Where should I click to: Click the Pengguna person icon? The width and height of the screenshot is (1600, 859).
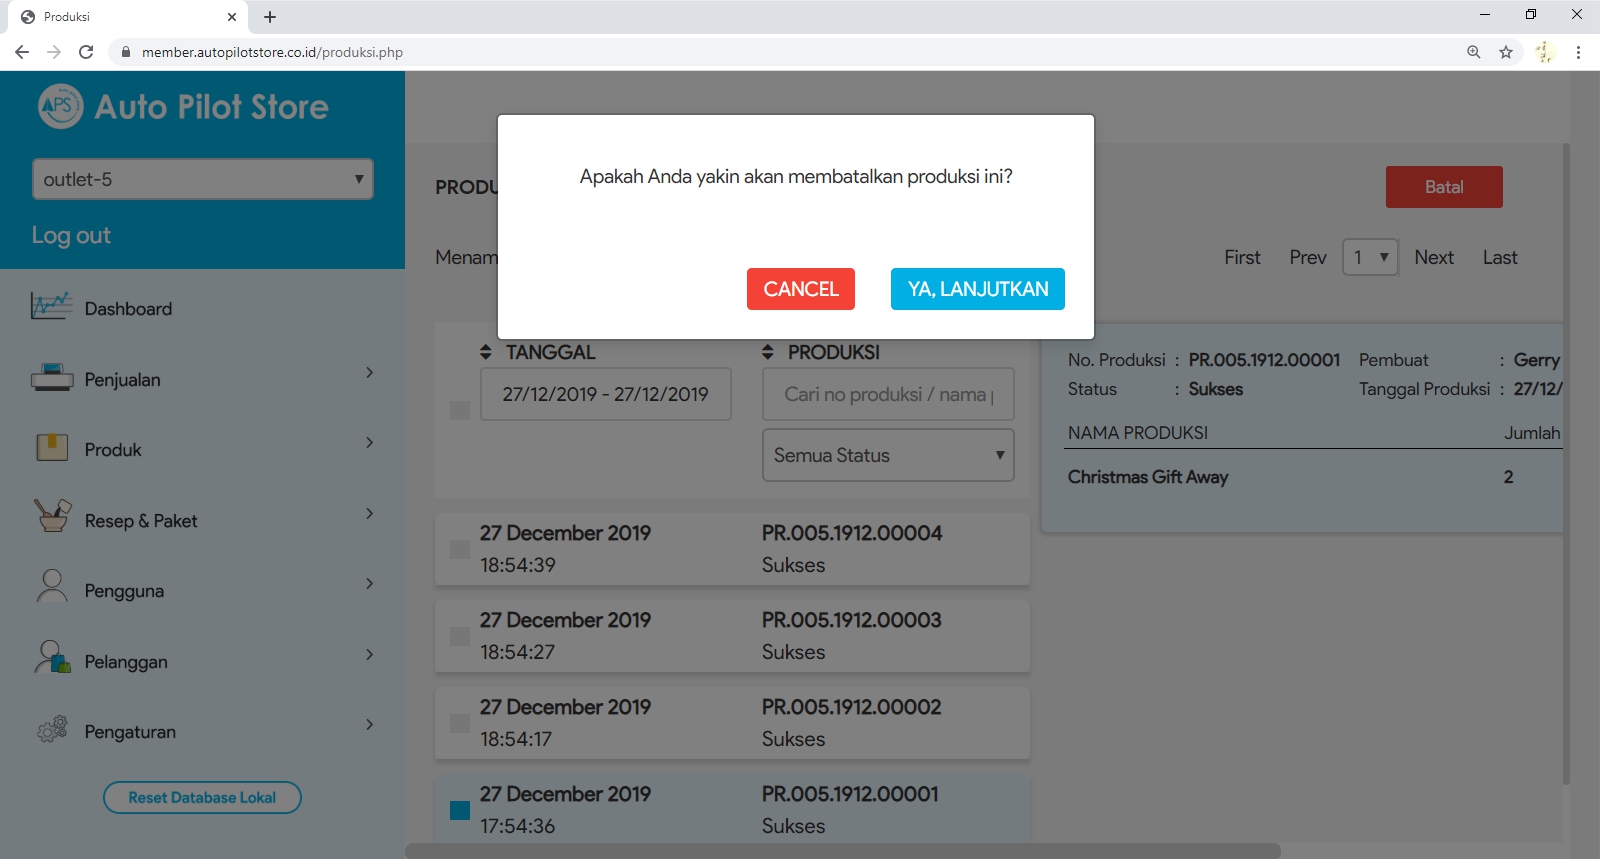coord(52,587)
